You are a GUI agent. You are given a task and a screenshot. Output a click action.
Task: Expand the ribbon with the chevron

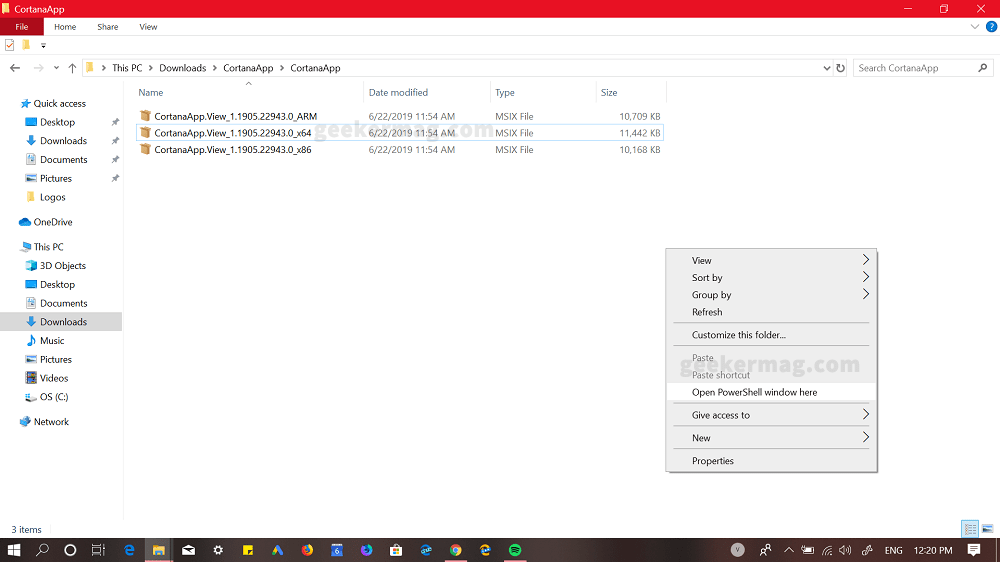point(974,27)
